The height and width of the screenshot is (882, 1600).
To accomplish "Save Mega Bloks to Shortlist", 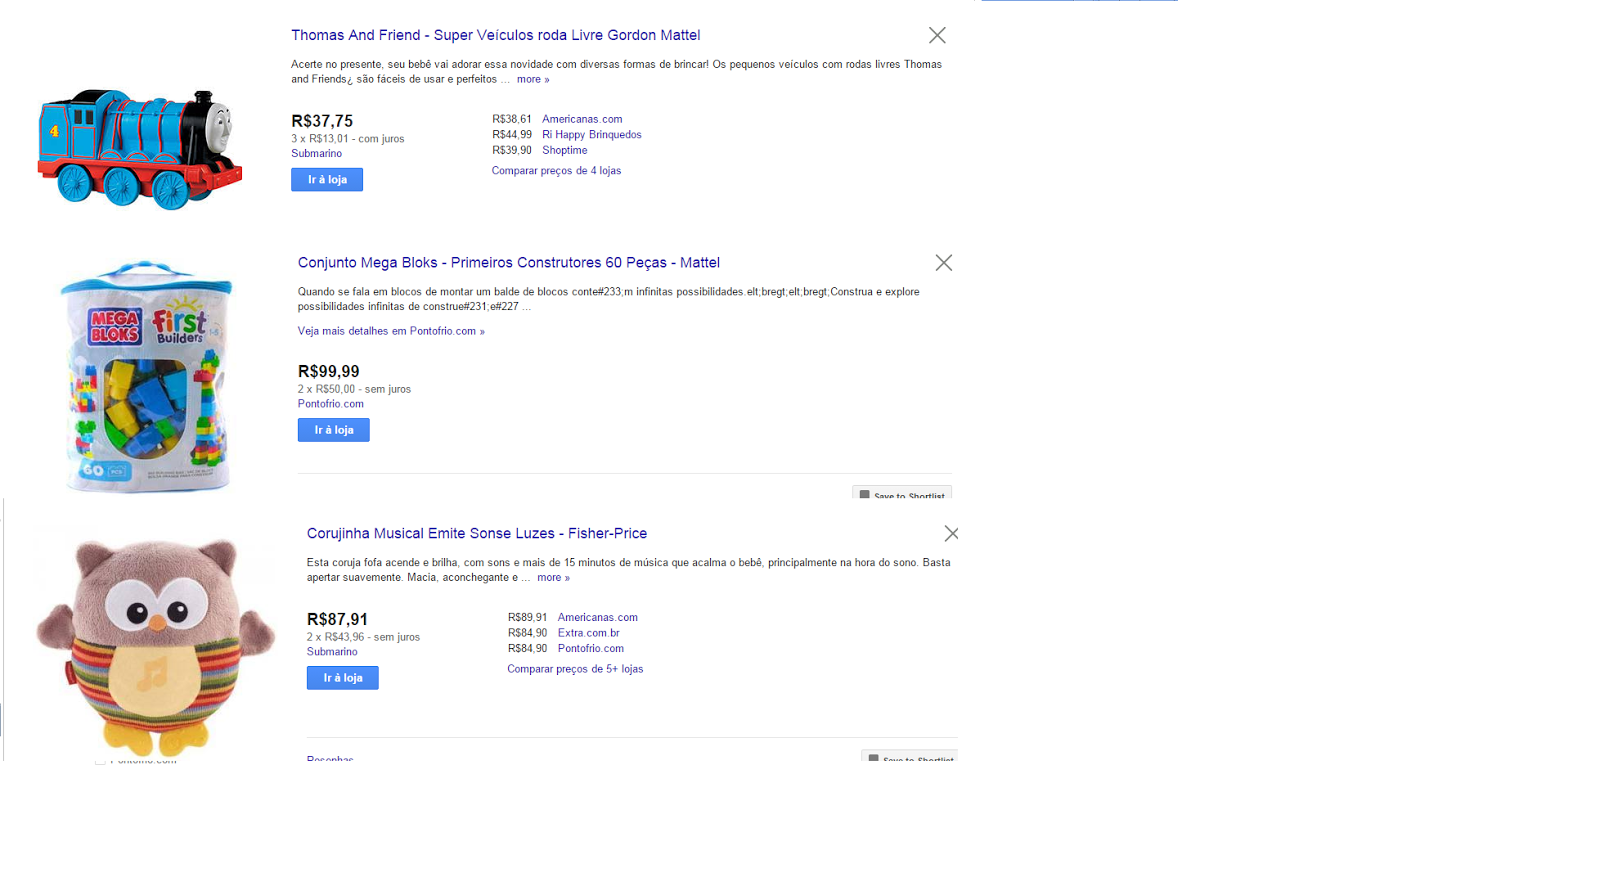I will click(902, 493).
